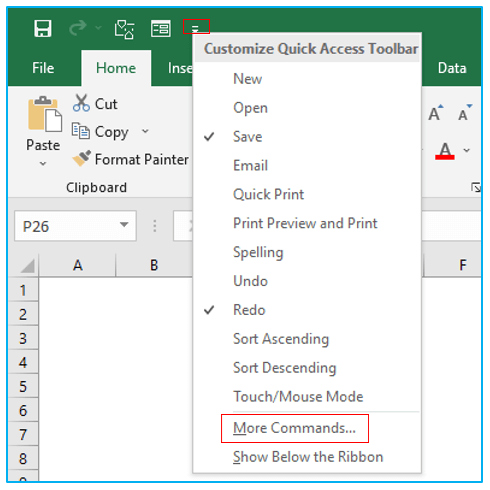The image size is (490, 490).
Task: Enable Touch/Mouse Mode in the menu
Action: click(x=307, y=397)
